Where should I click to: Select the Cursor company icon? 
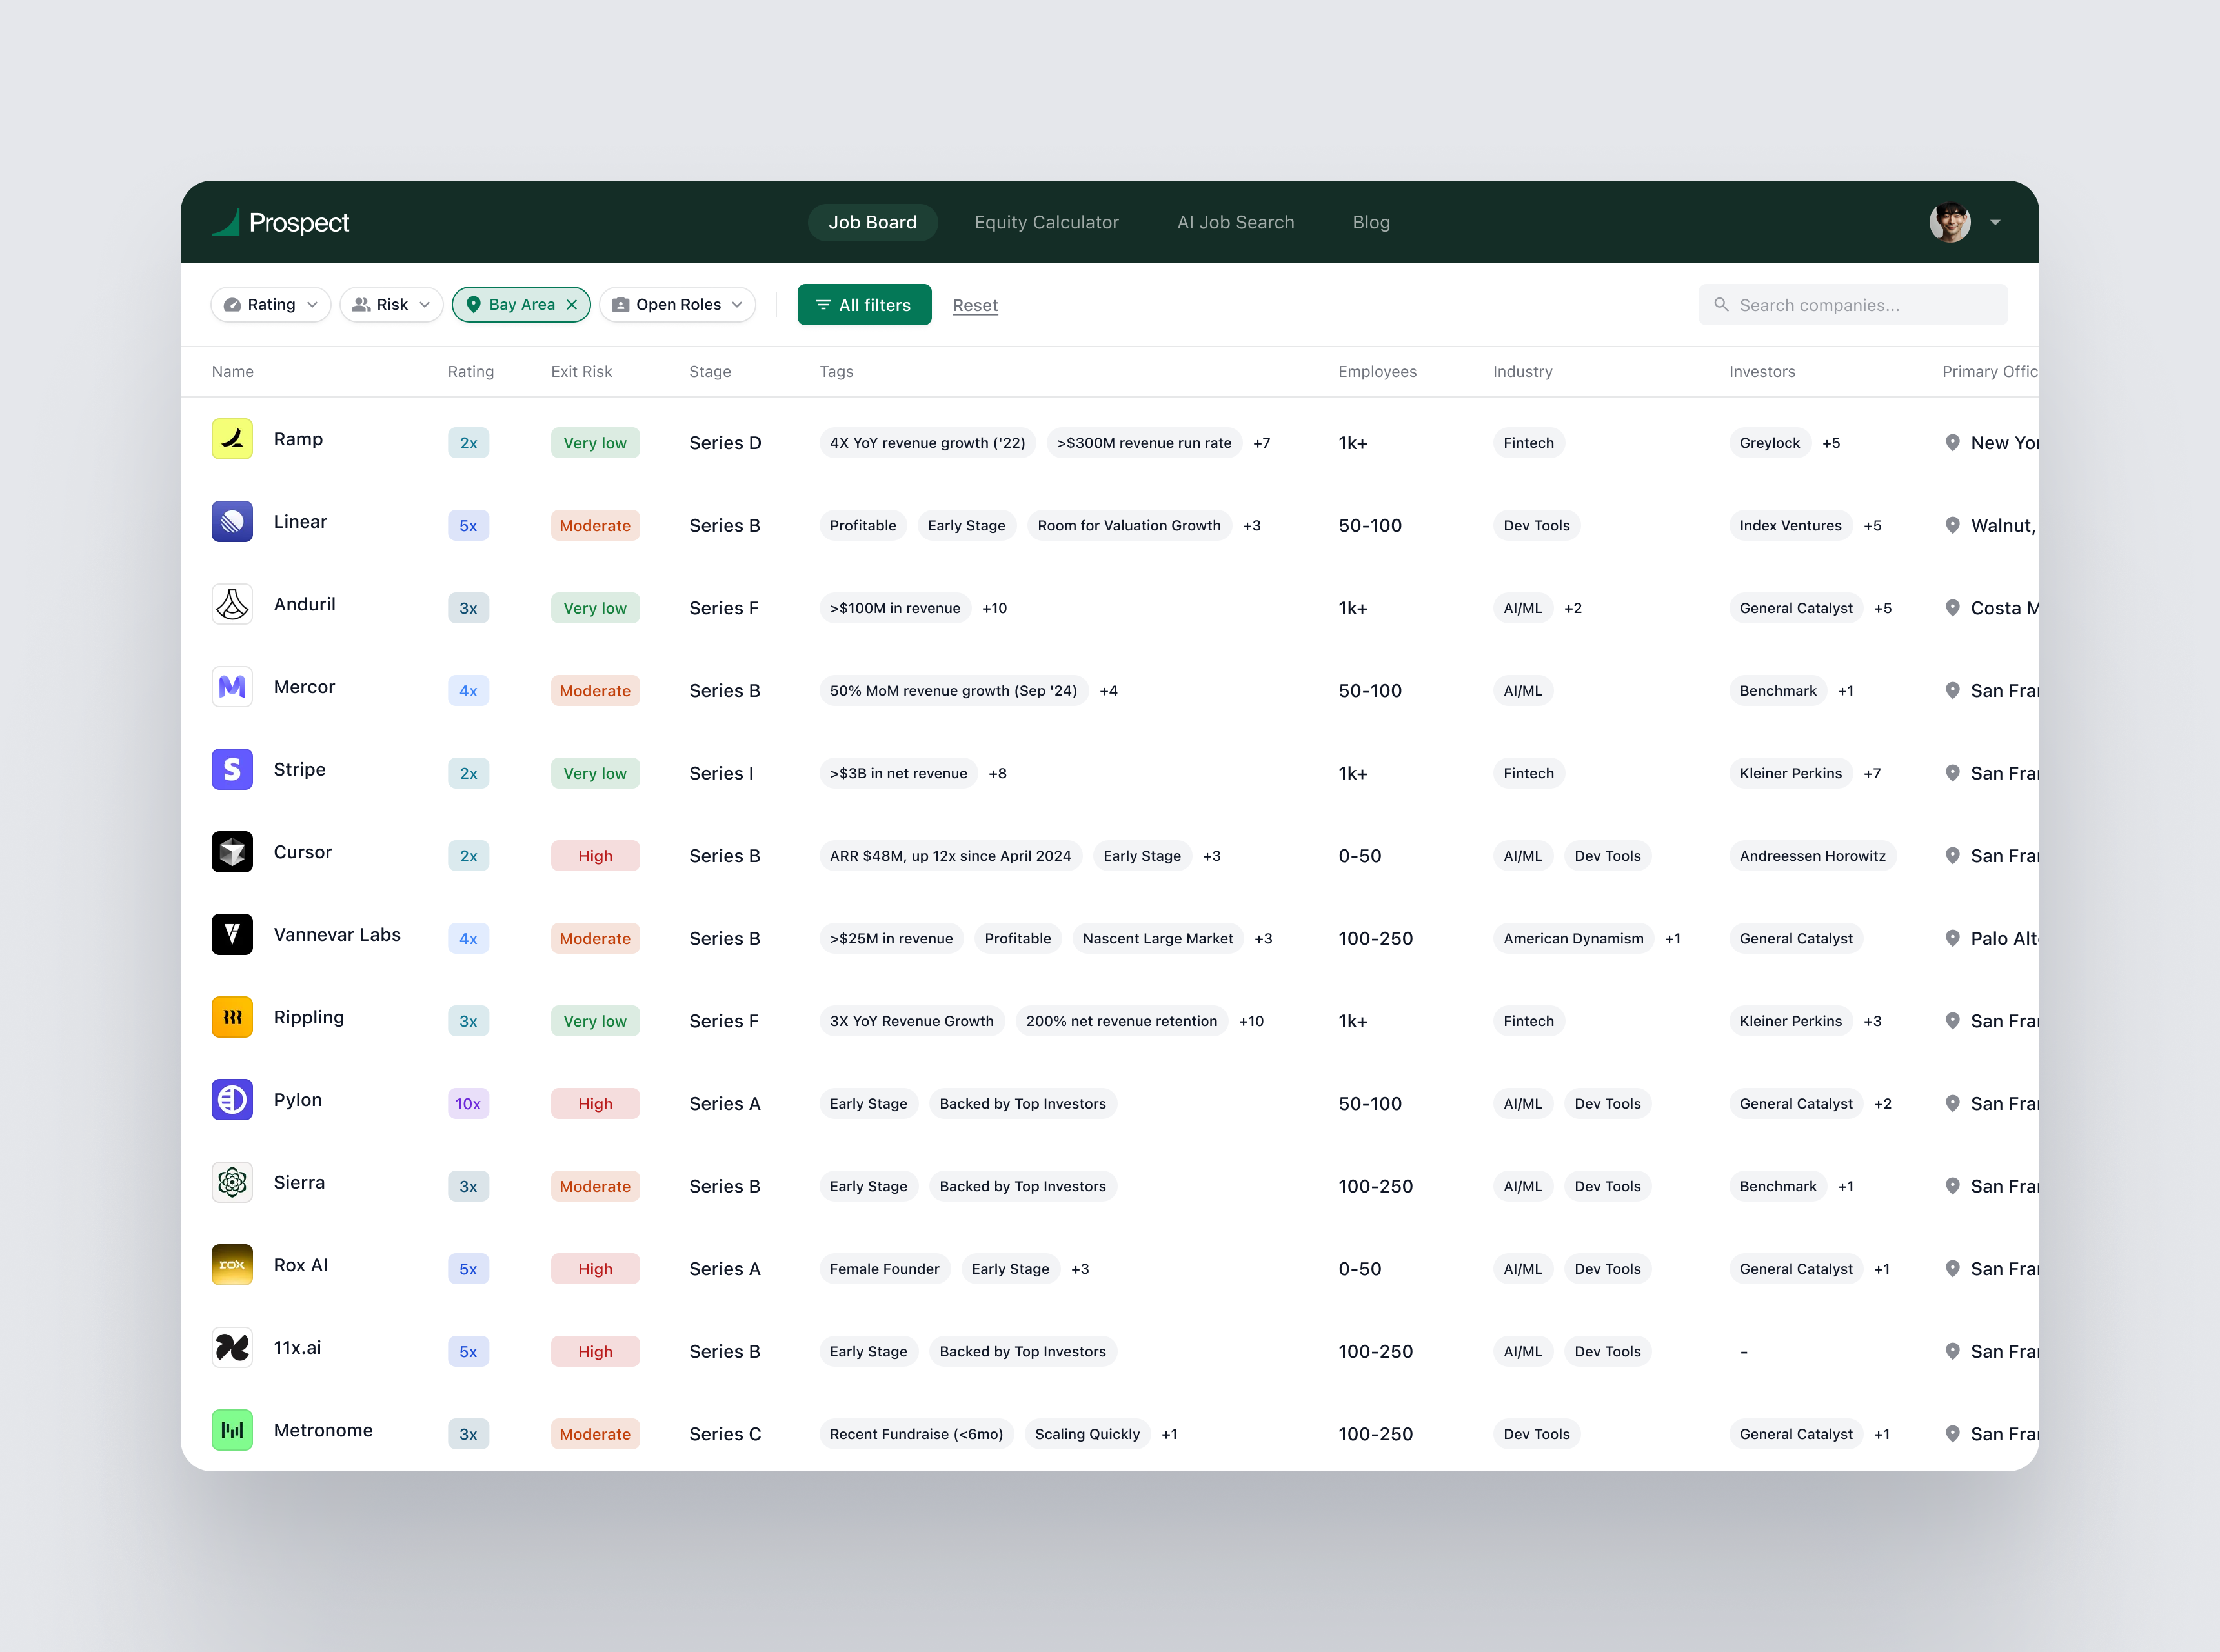(232, 853)
